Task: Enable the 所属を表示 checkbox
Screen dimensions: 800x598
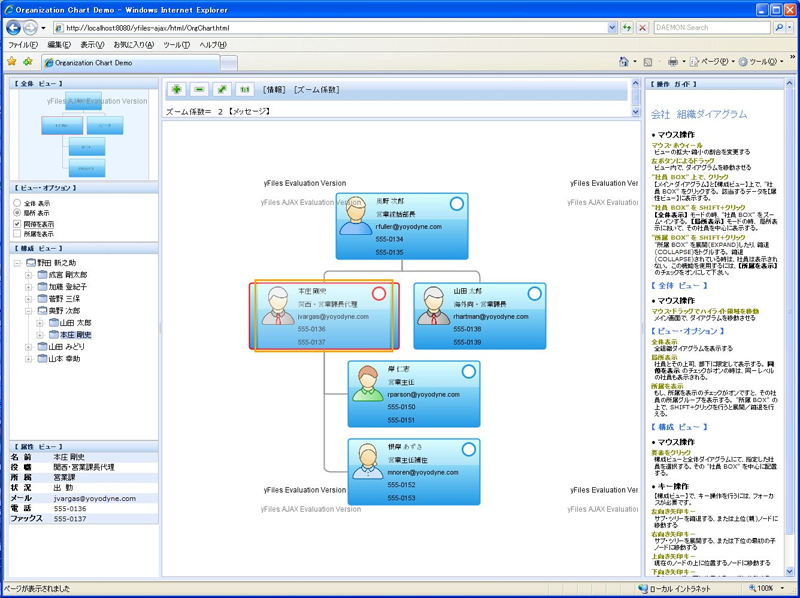Action: (17, 235)
